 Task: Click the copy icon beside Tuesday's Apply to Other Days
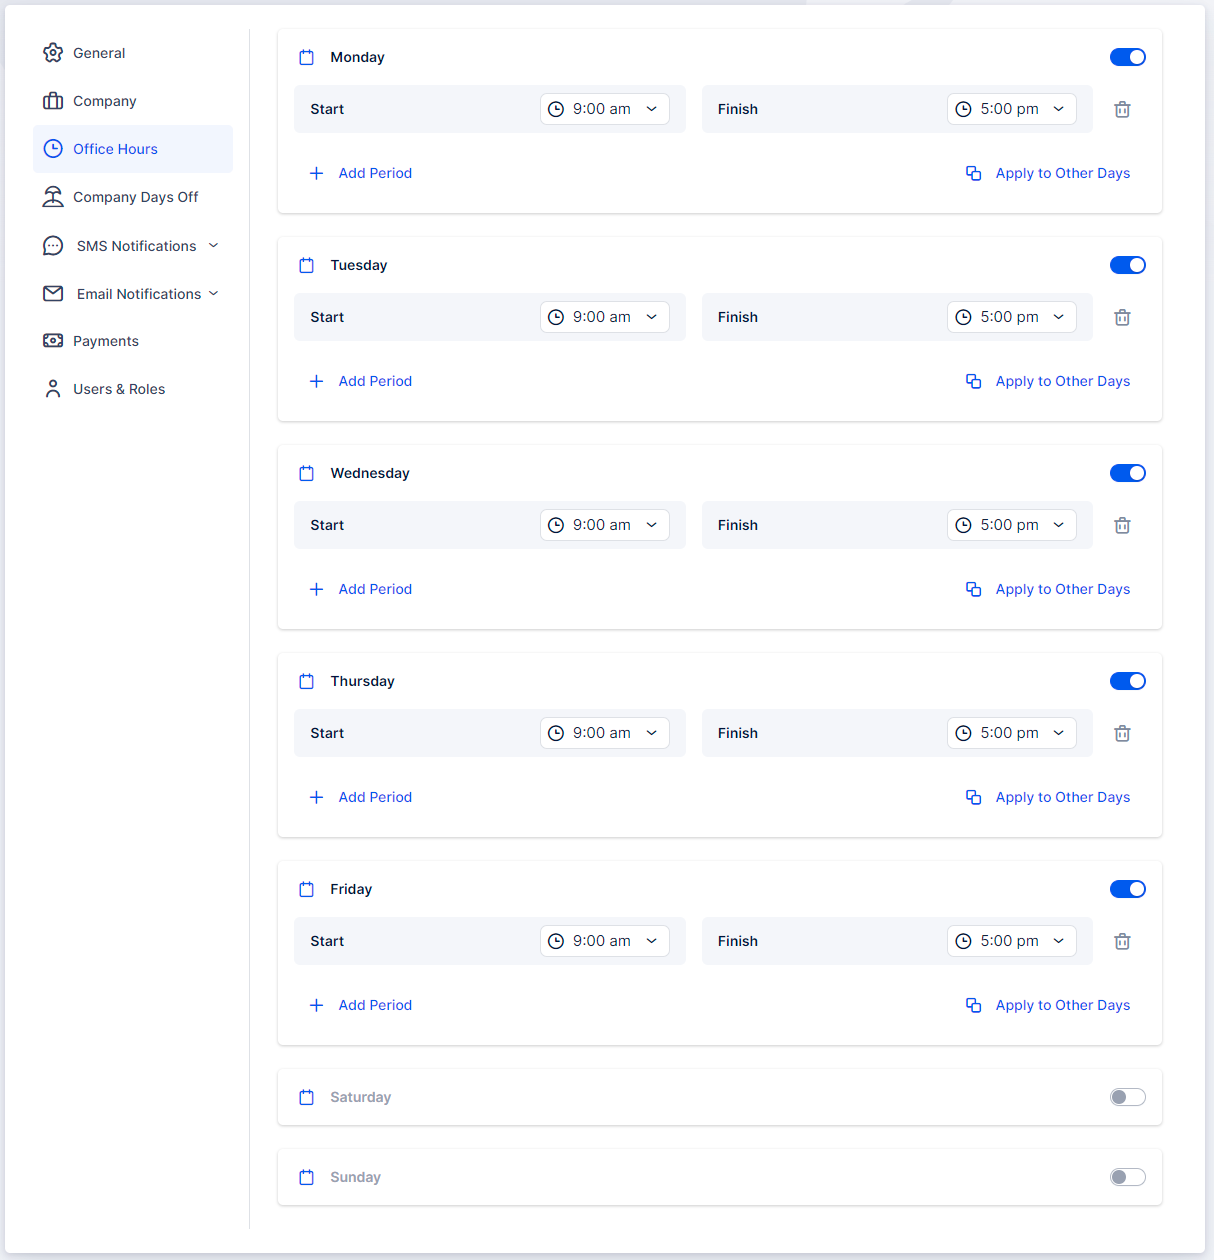[x=973, y=381]
